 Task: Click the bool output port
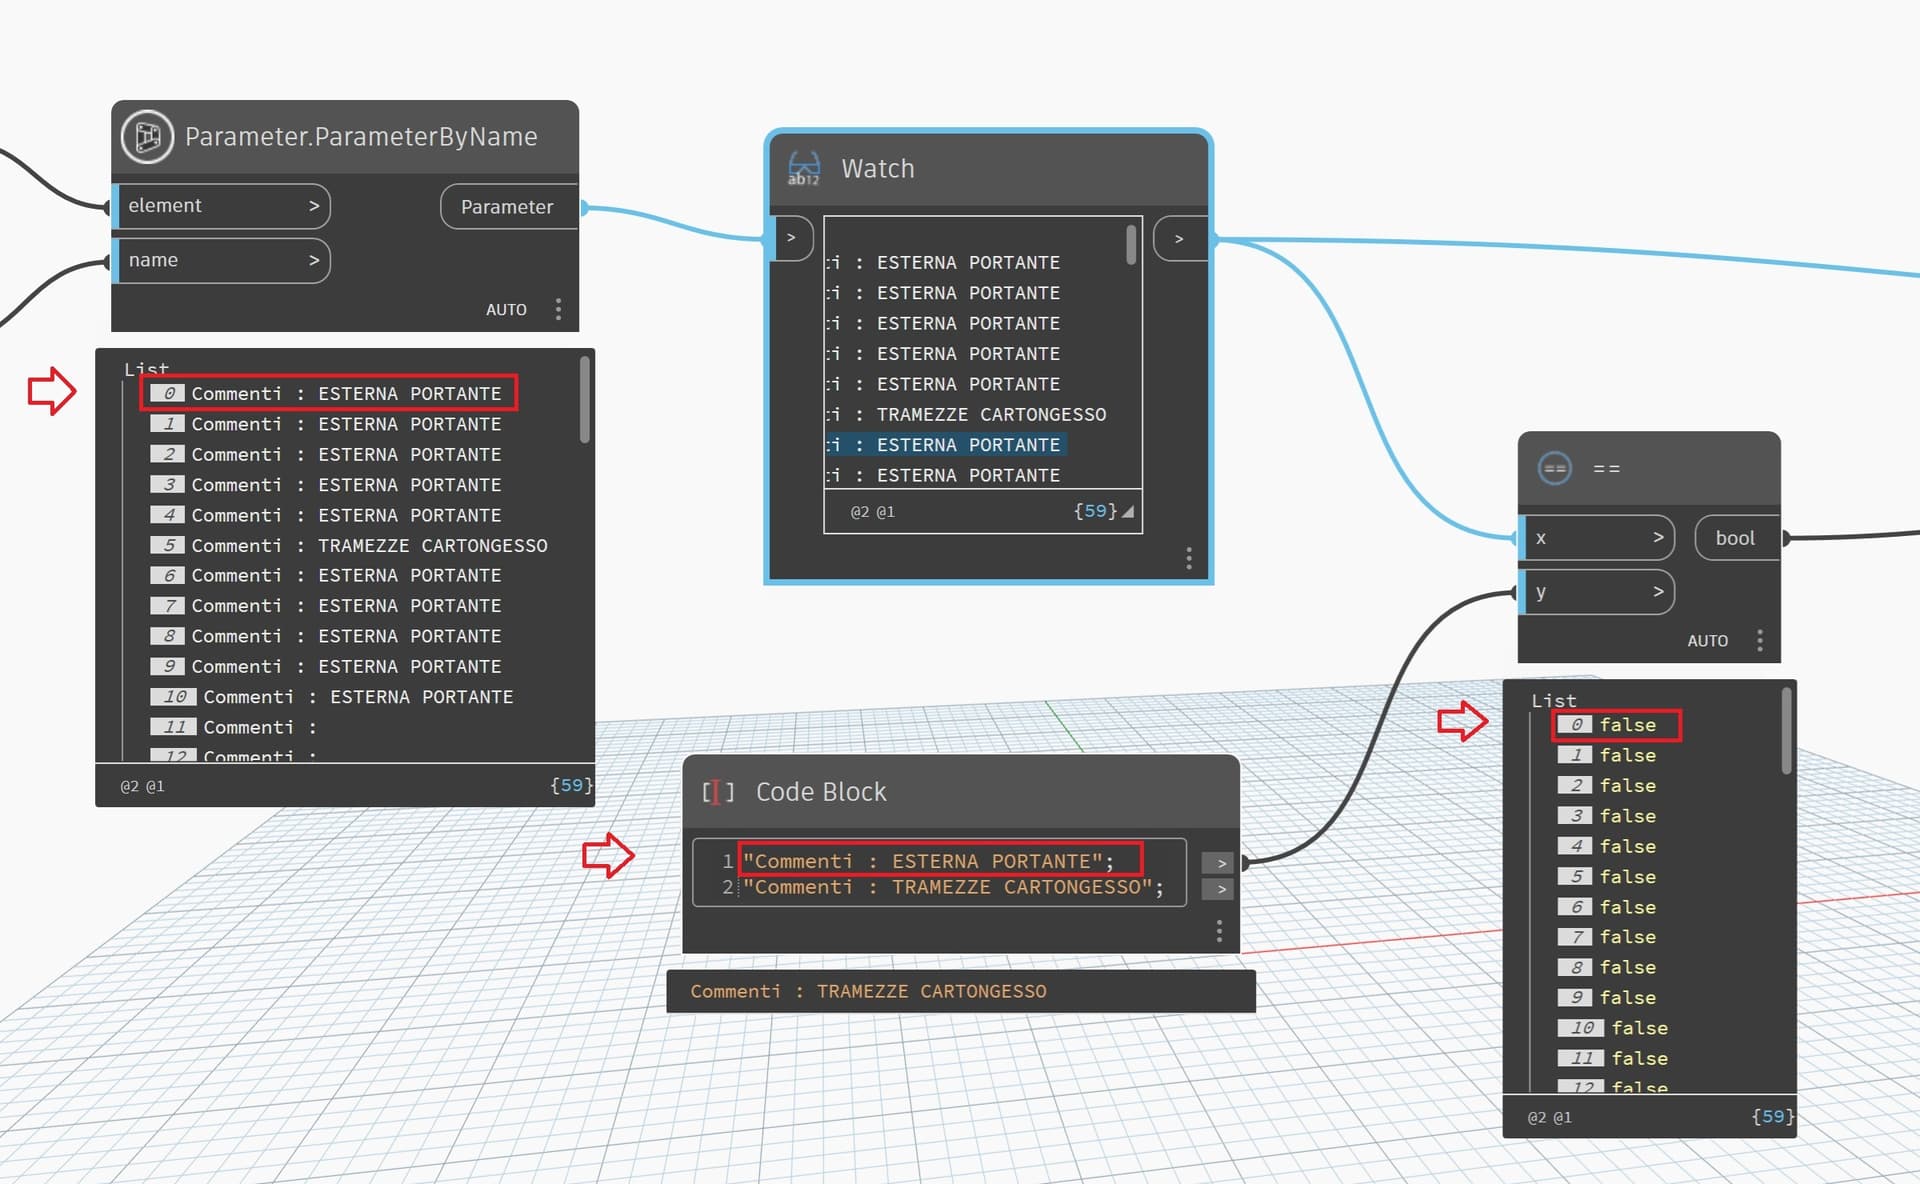pyautogui.click(x=1735, y=538)
